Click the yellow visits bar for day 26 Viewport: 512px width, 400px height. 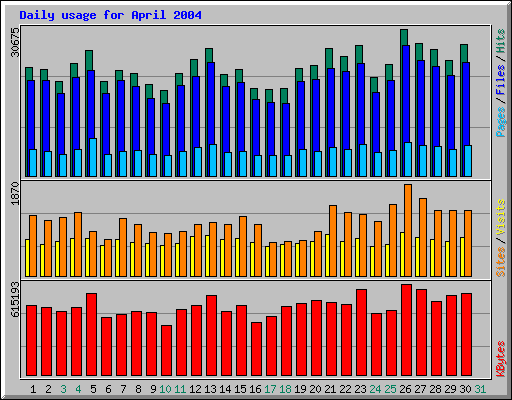(x=402, y=254)
